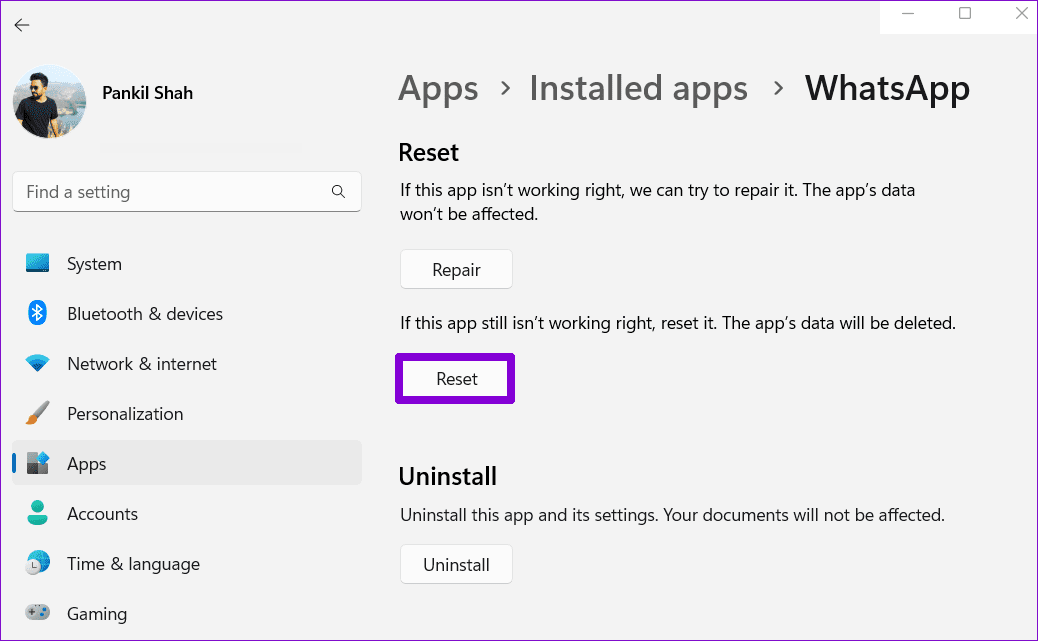Click the Network wifi icon
Image resolution: width=1038 pixels, height=641 pixels.
[x=38, y=363]
